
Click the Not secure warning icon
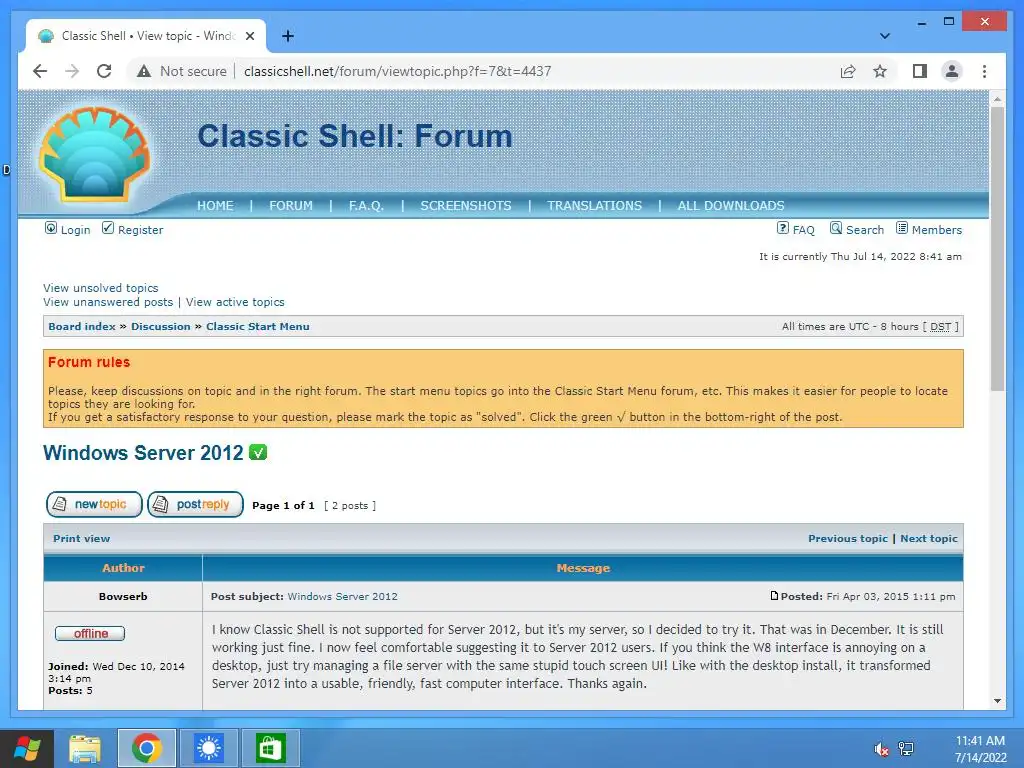click(x=144, y=71)
